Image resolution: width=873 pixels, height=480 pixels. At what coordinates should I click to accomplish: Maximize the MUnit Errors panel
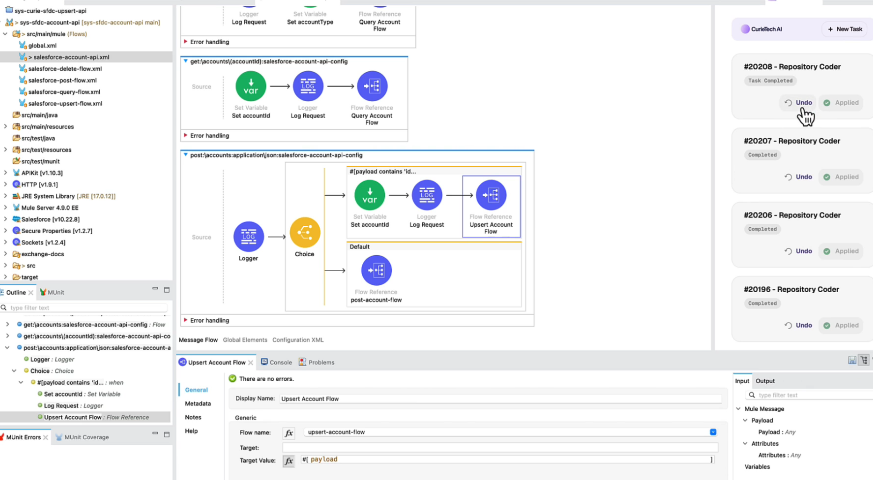(166, 434)
